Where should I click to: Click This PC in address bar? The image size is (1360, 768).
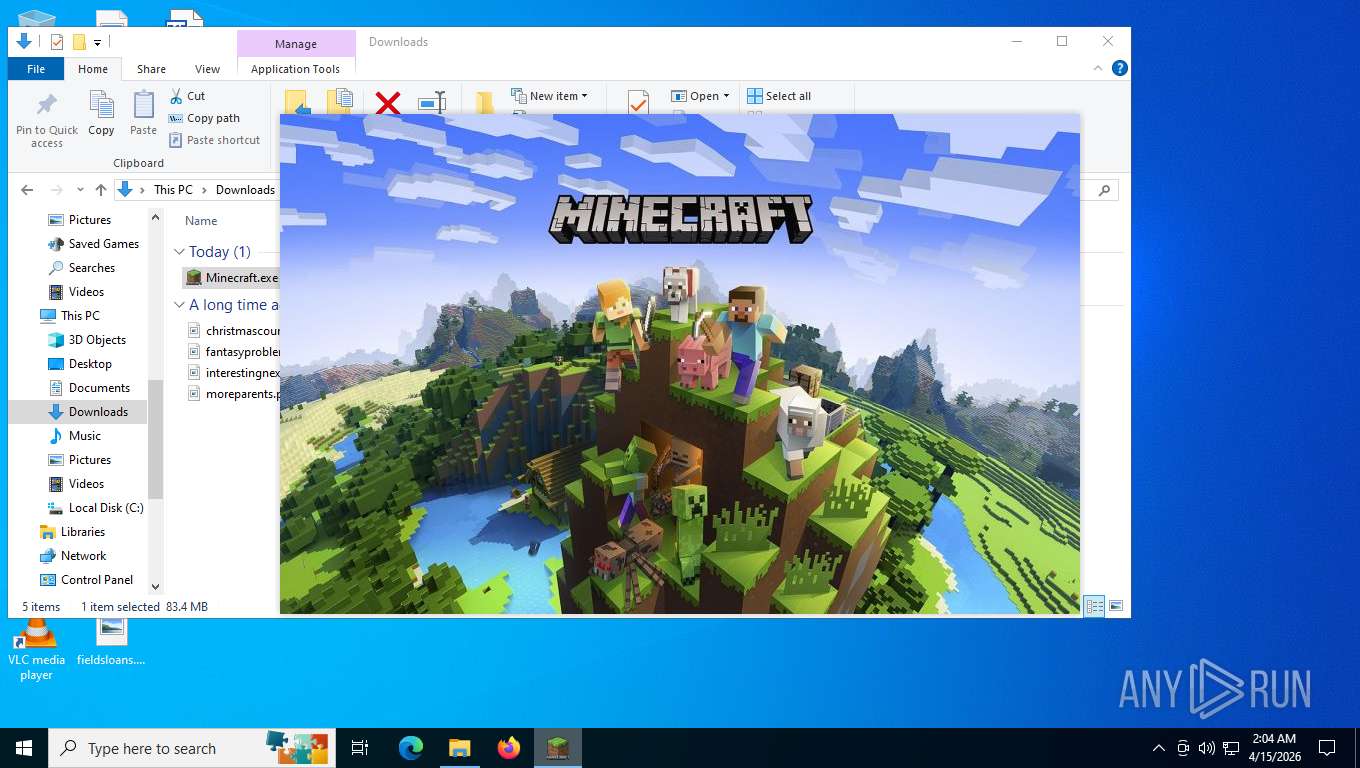173,190
